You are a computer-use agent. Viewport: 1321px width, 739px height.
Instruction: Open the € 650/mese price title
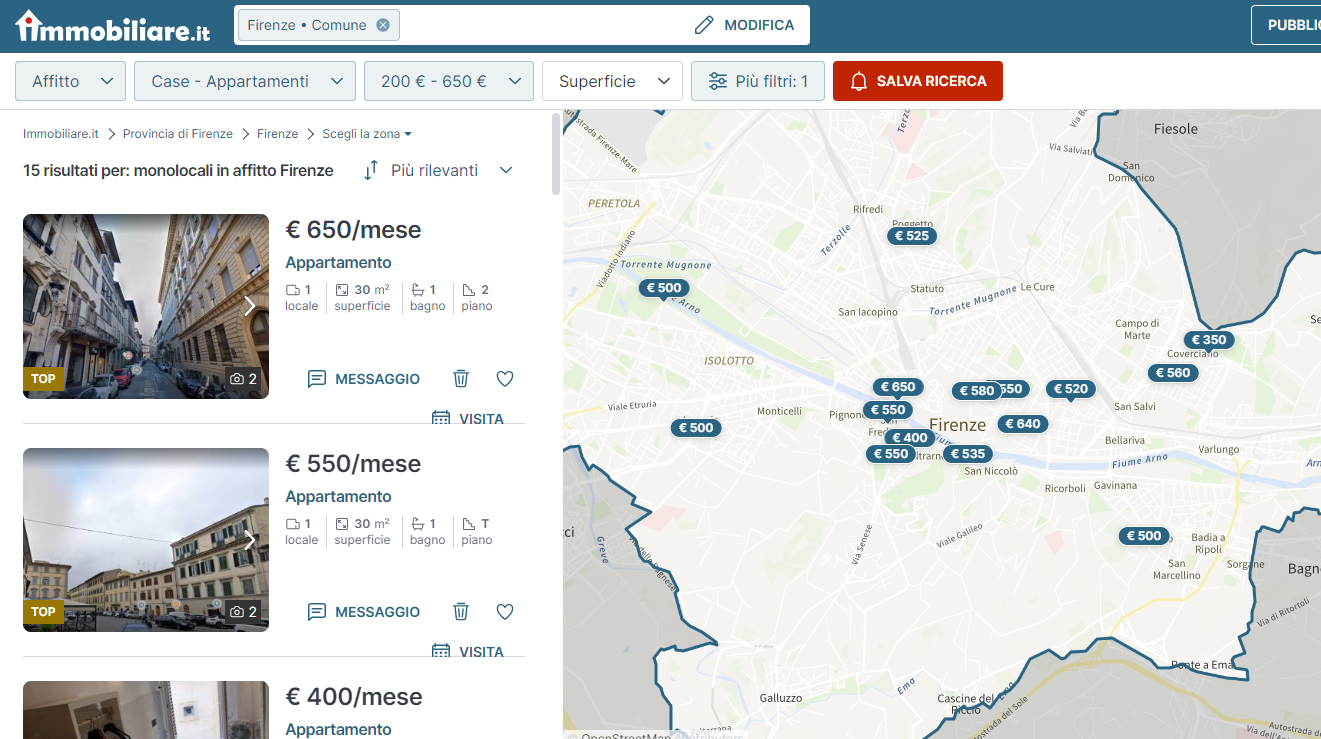click(354, 230)
